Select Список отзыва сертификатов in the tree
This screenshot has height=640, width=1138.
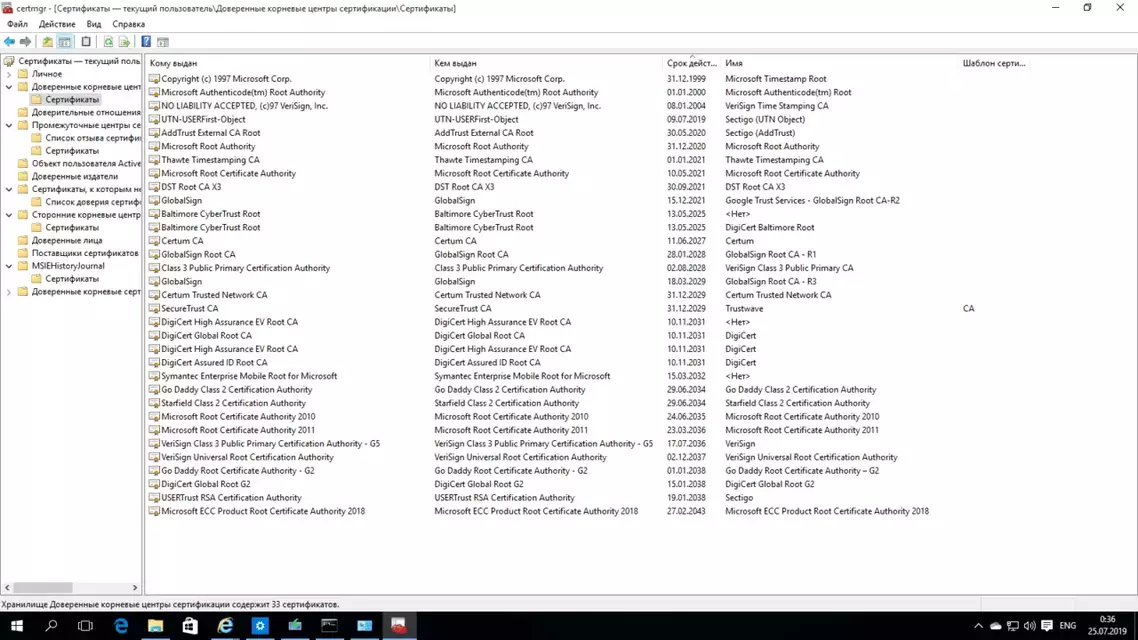click(93, 138)
